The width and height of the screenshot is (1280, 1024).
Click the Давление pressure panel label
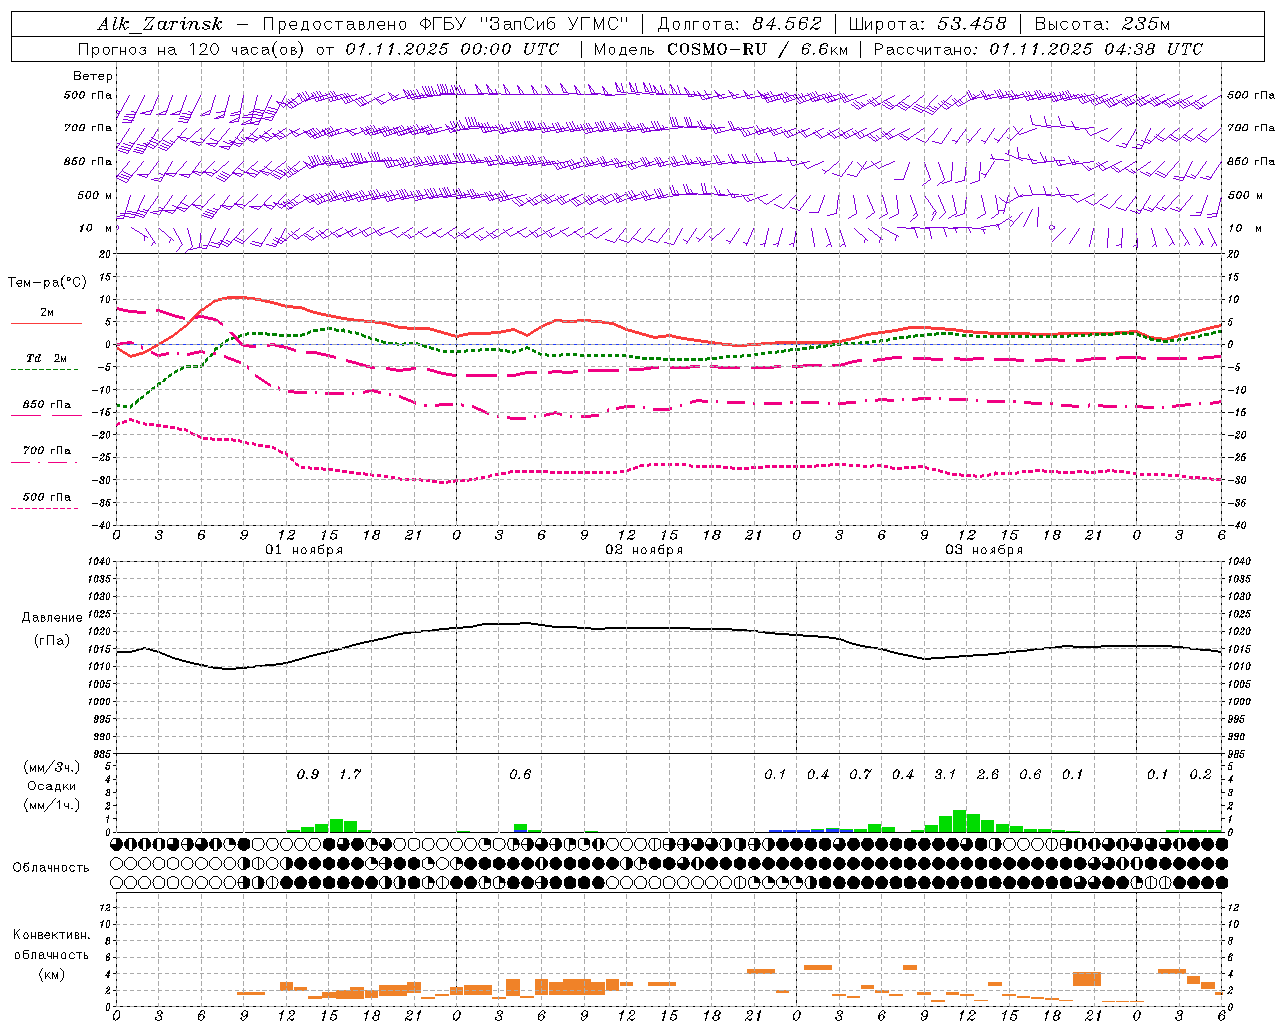point(52,618)
